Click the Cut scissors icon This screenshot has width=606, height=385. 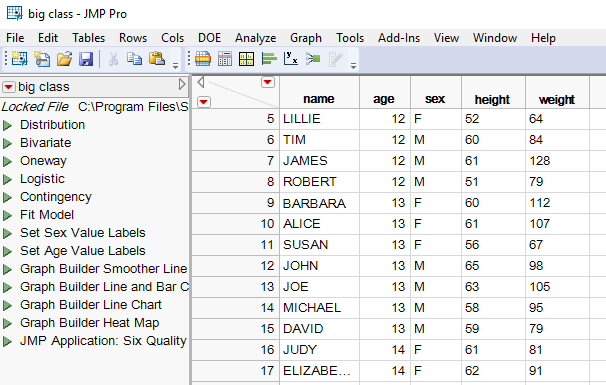point(113,59)
